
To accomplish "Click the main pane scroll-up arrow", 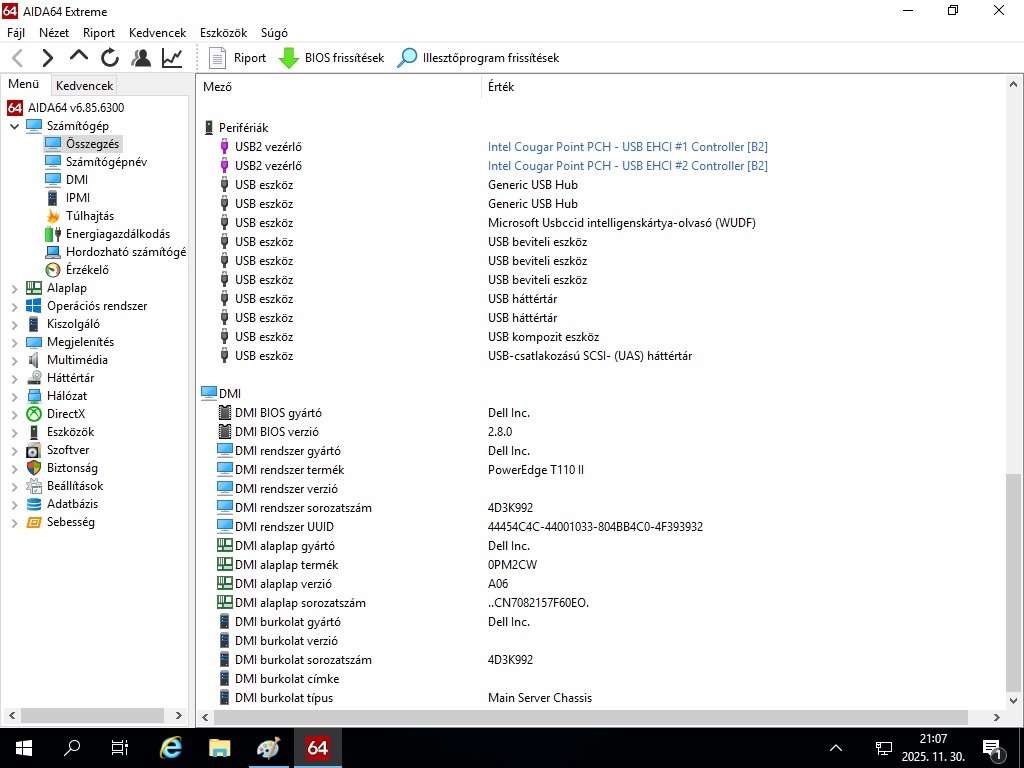I will point(1013,84).
